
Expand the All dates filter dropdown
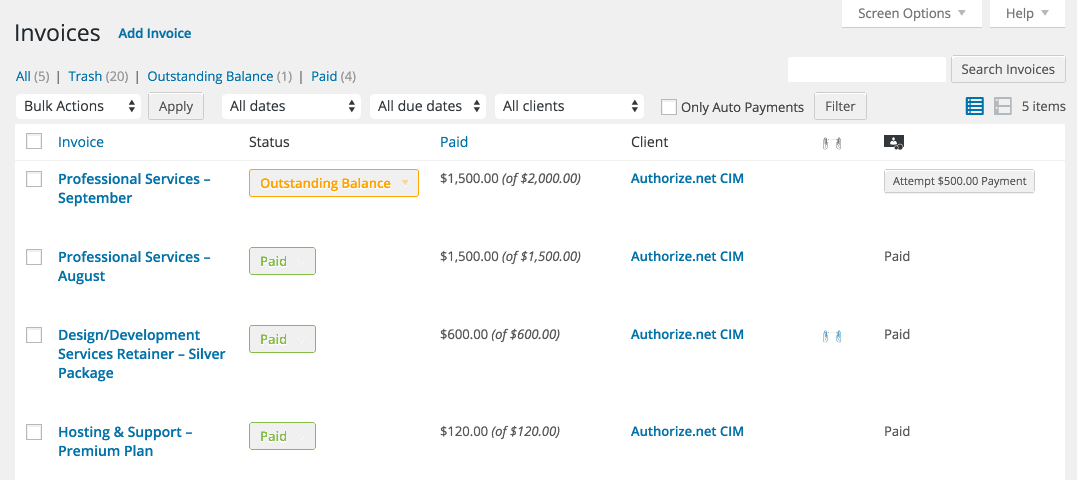[291, 106]
